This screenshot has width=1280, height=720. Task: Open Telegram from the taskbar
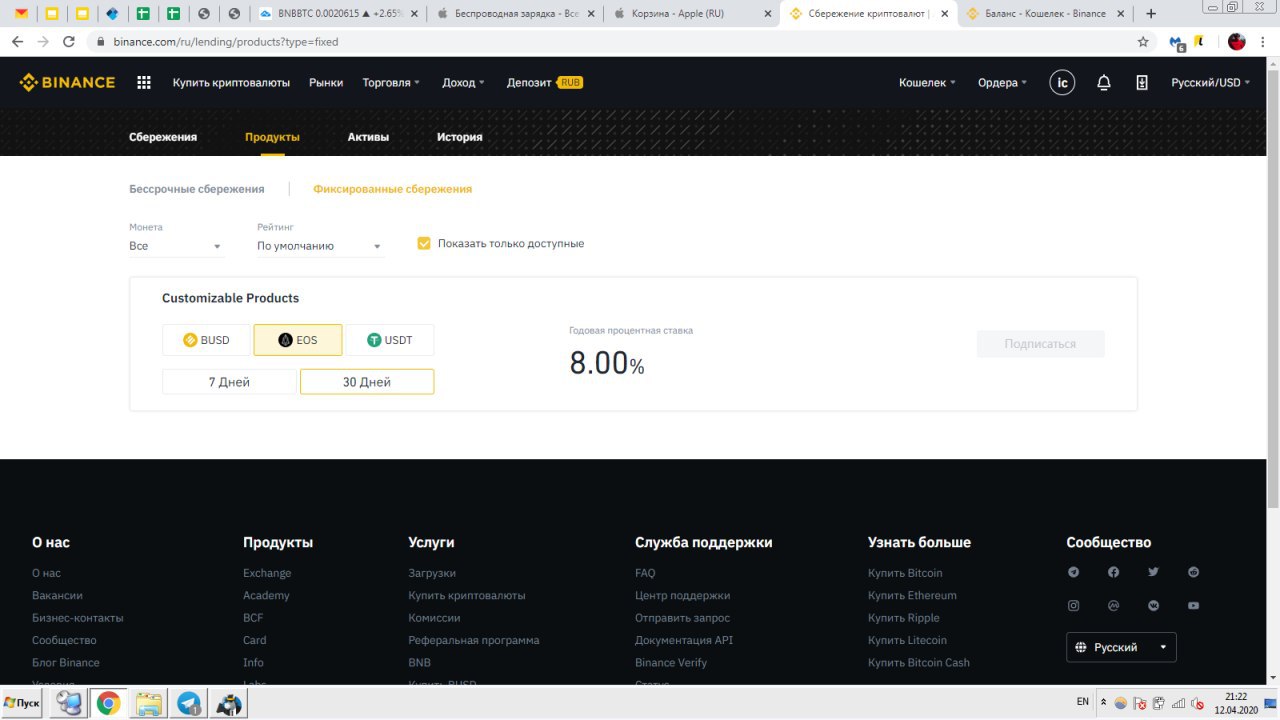point(188,704)
